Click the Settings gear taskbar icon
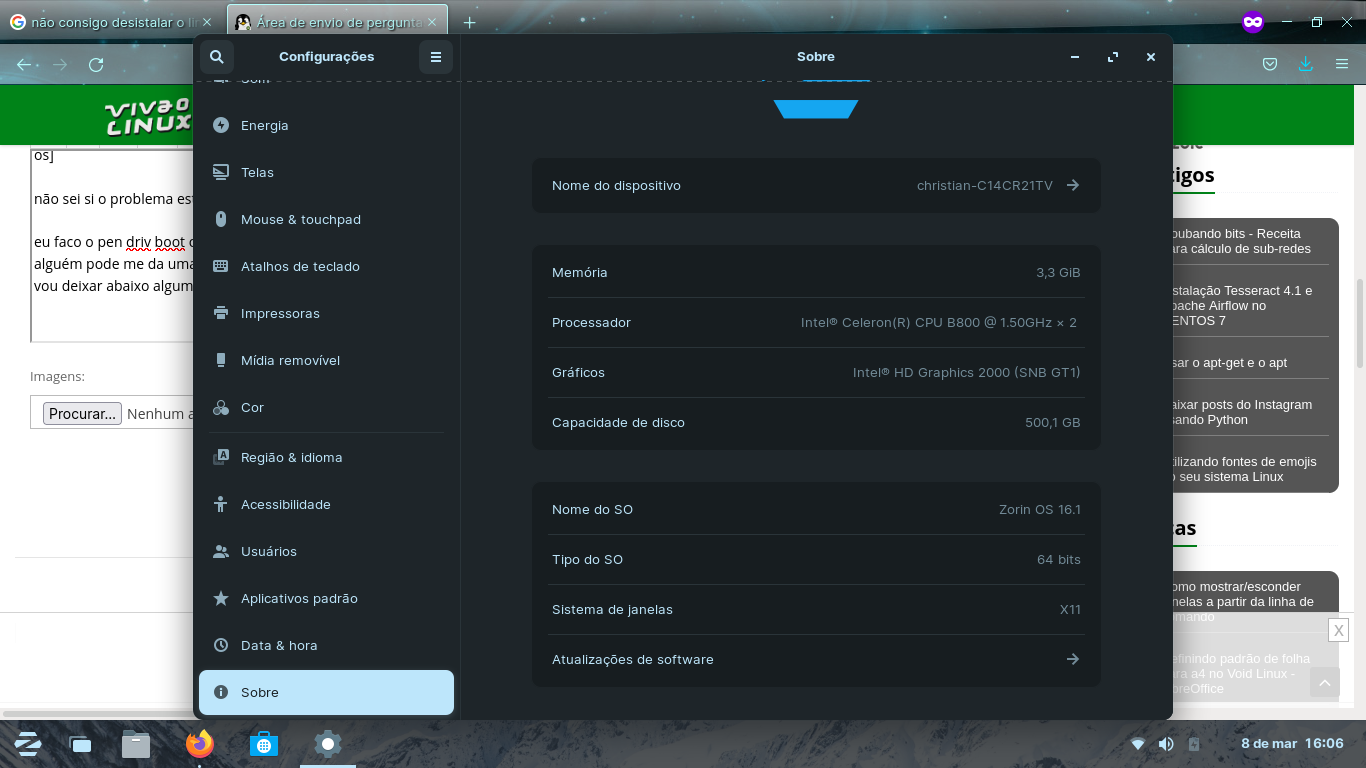The height and width of the screenshot is (768, 1366). coord(328,744)
